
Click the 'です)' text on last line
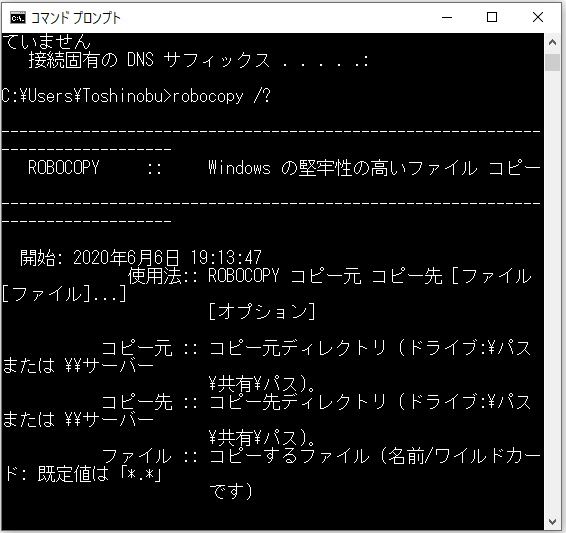231,492
